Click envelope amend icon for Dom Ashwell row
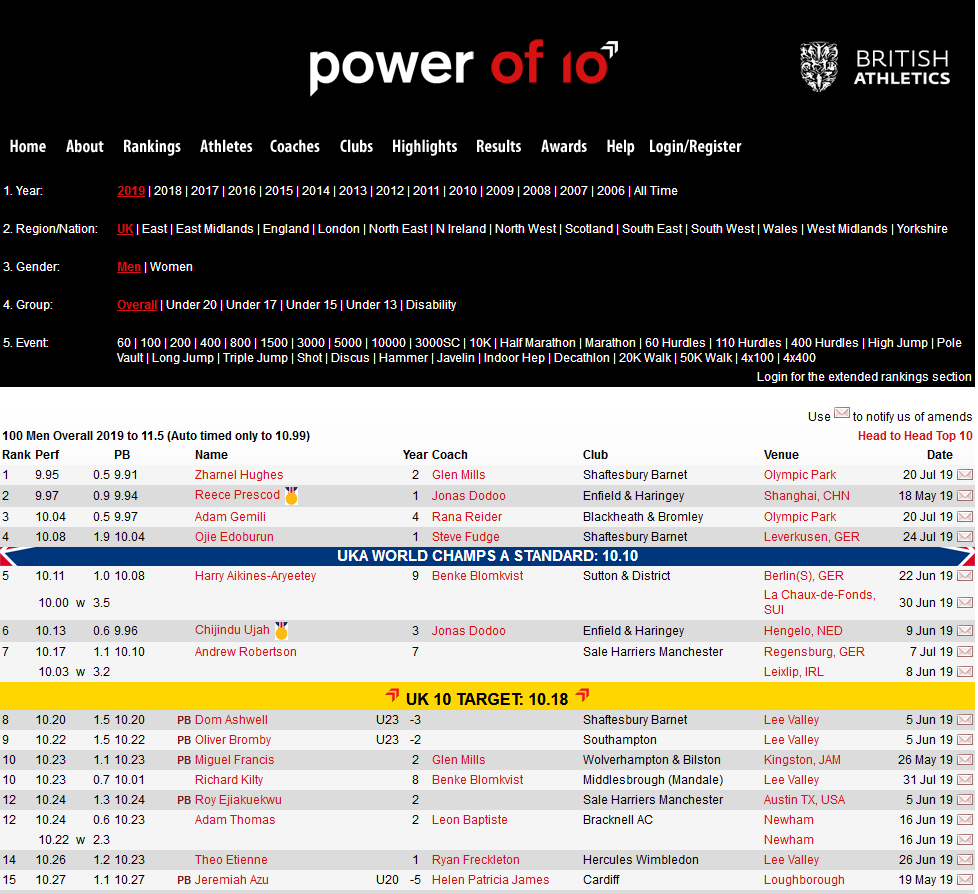 (x=964, y=720)
